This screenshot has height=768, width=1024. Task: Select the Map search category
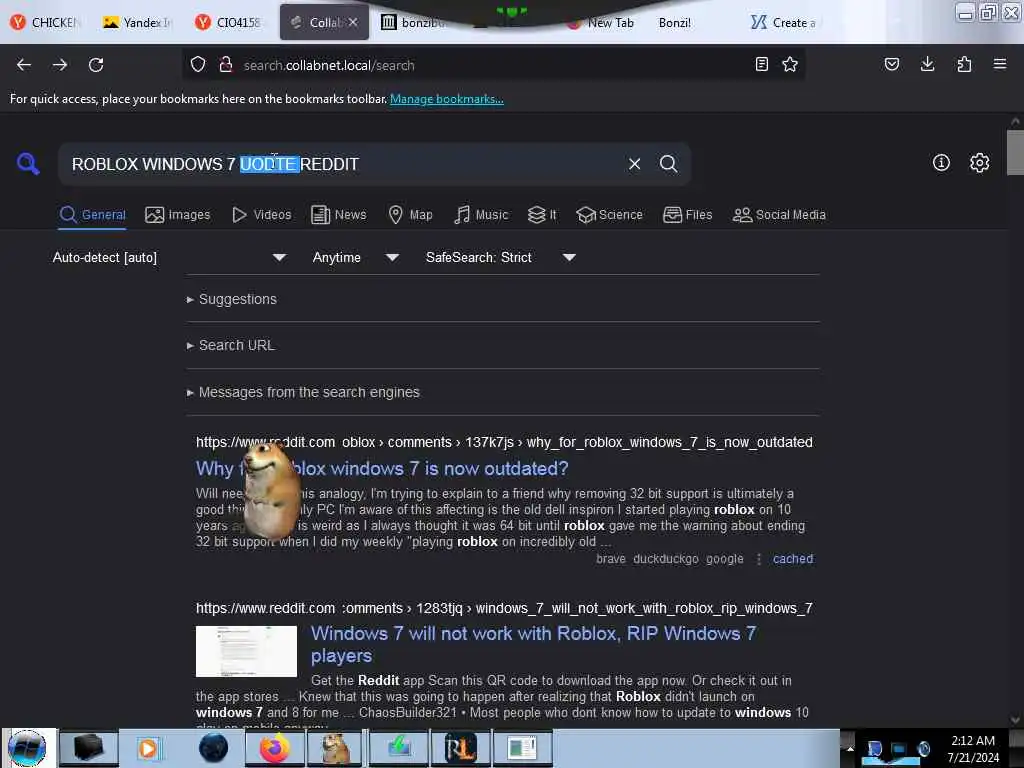(410, 214)
